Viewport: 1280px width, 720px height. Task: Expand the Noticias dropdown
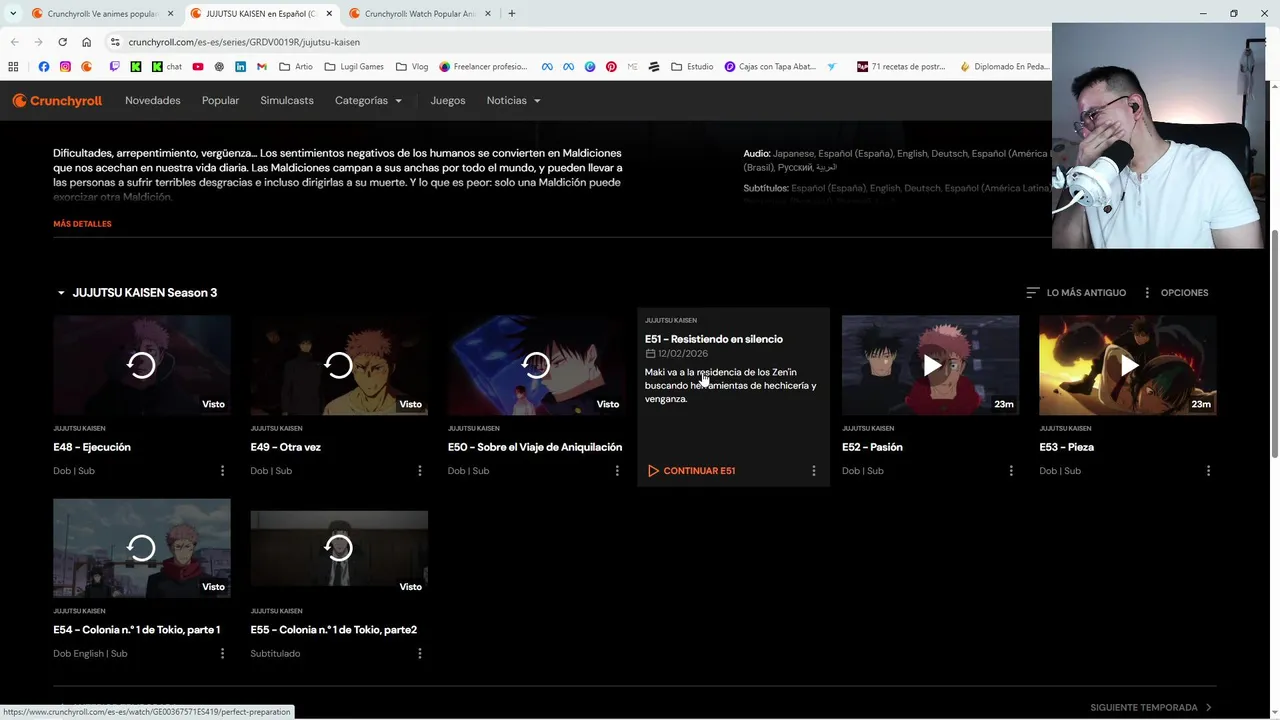click(x=513, y=100)
